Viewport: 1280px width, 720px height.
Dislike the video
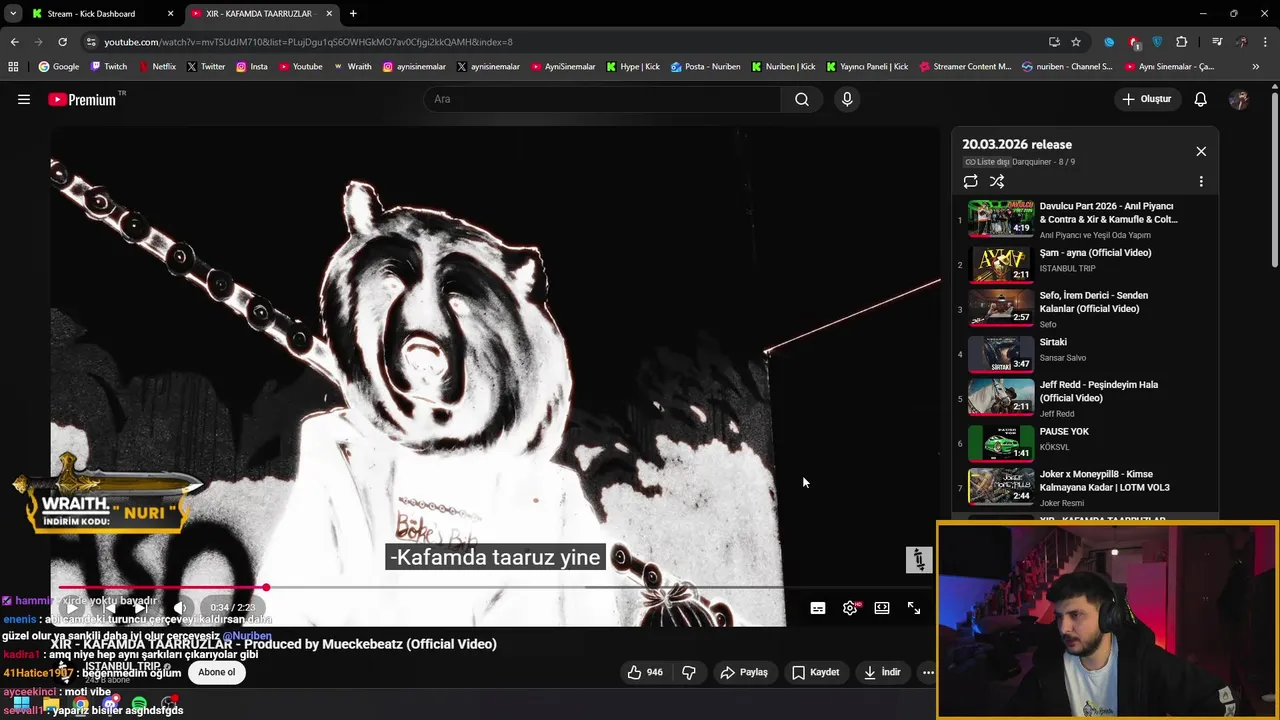[689, 672]
